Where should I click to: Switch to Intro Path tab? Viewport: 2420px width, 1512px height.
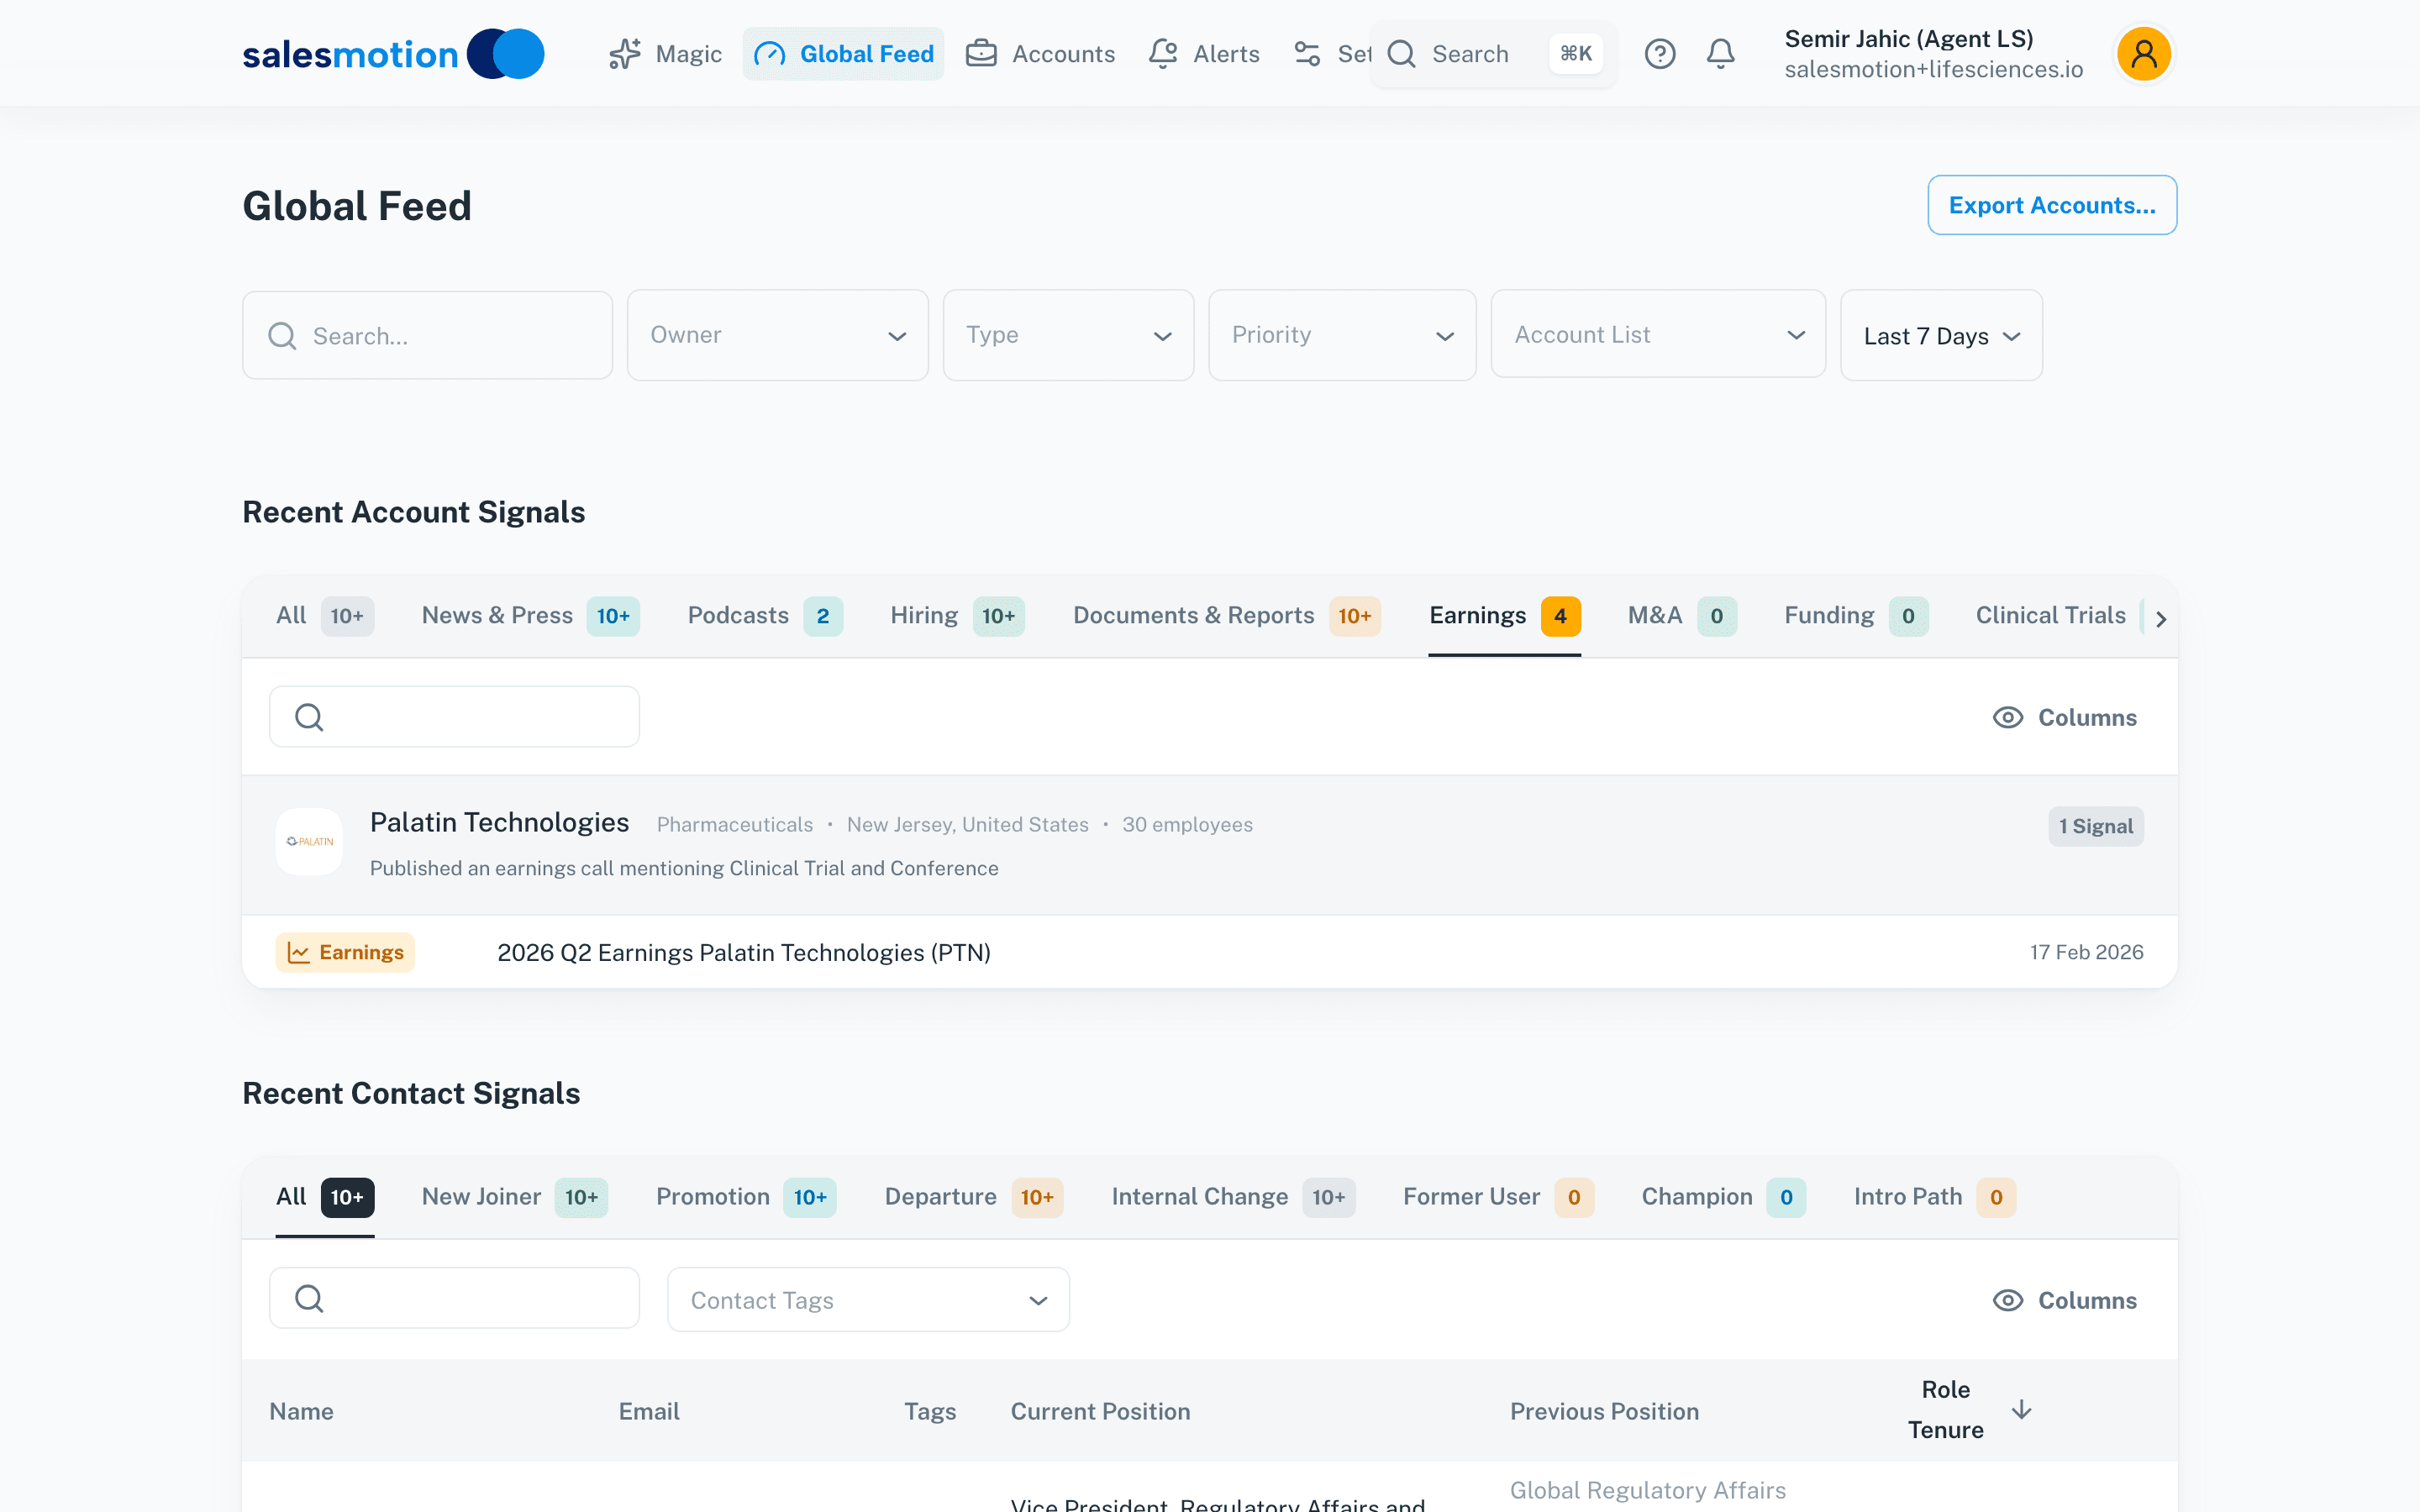[x=1935, y=1197]
